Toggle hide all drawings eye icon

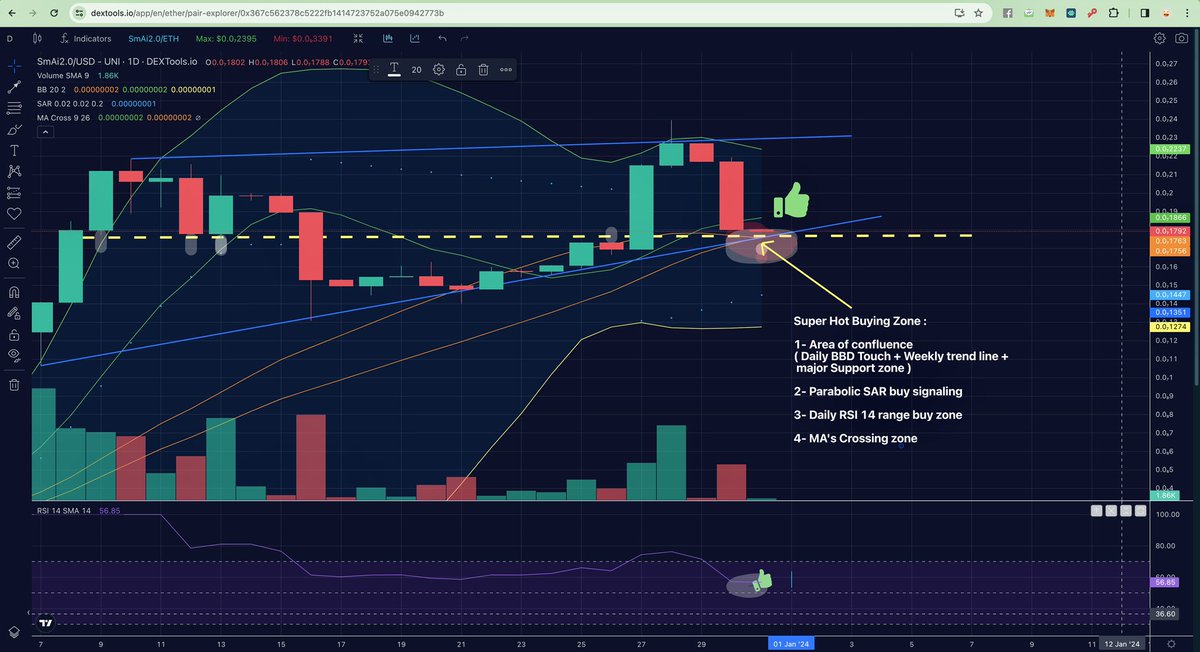click(14, 355)
